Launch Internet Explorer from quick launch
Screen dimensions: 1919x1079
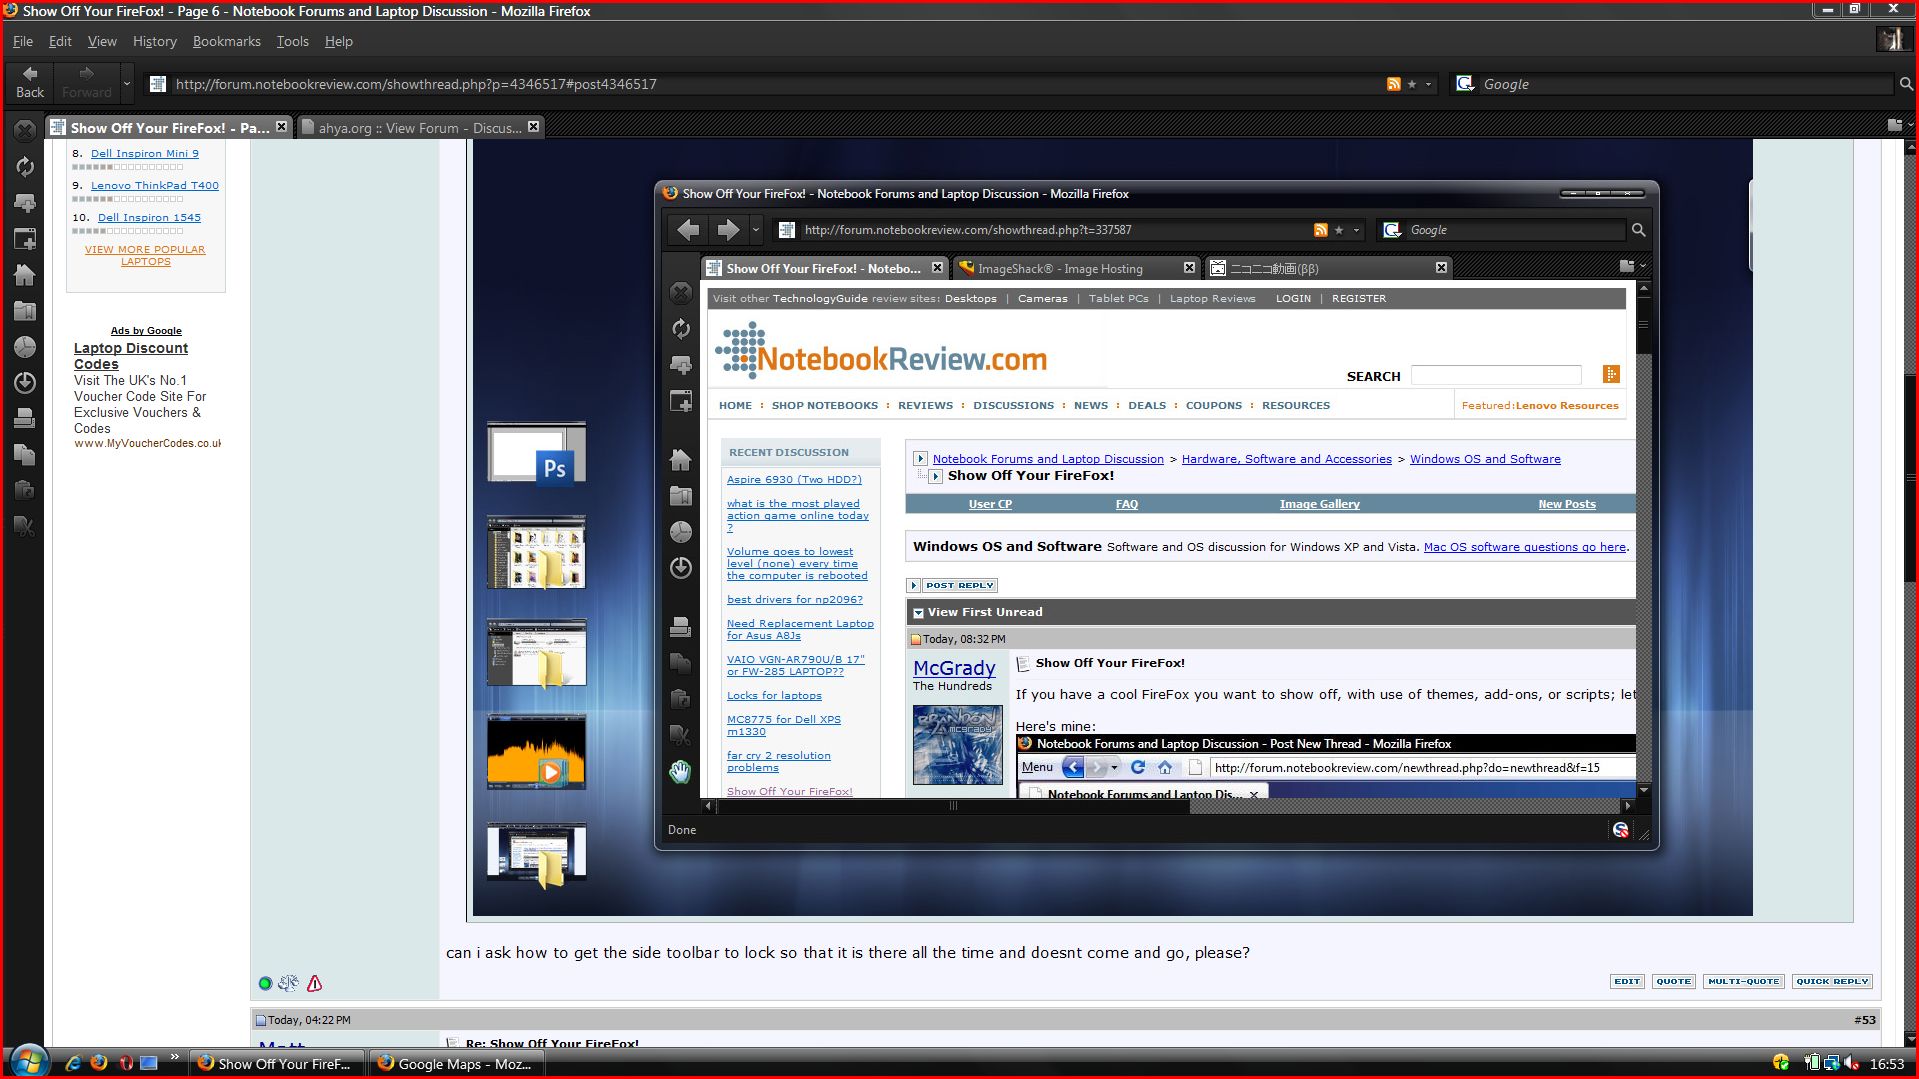(x=73, y=1063)
